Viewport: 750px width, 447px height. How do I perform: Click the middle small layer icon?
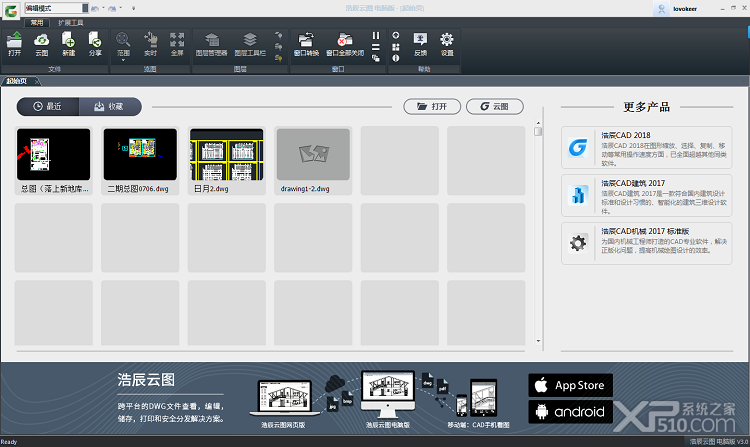[278, 47]
